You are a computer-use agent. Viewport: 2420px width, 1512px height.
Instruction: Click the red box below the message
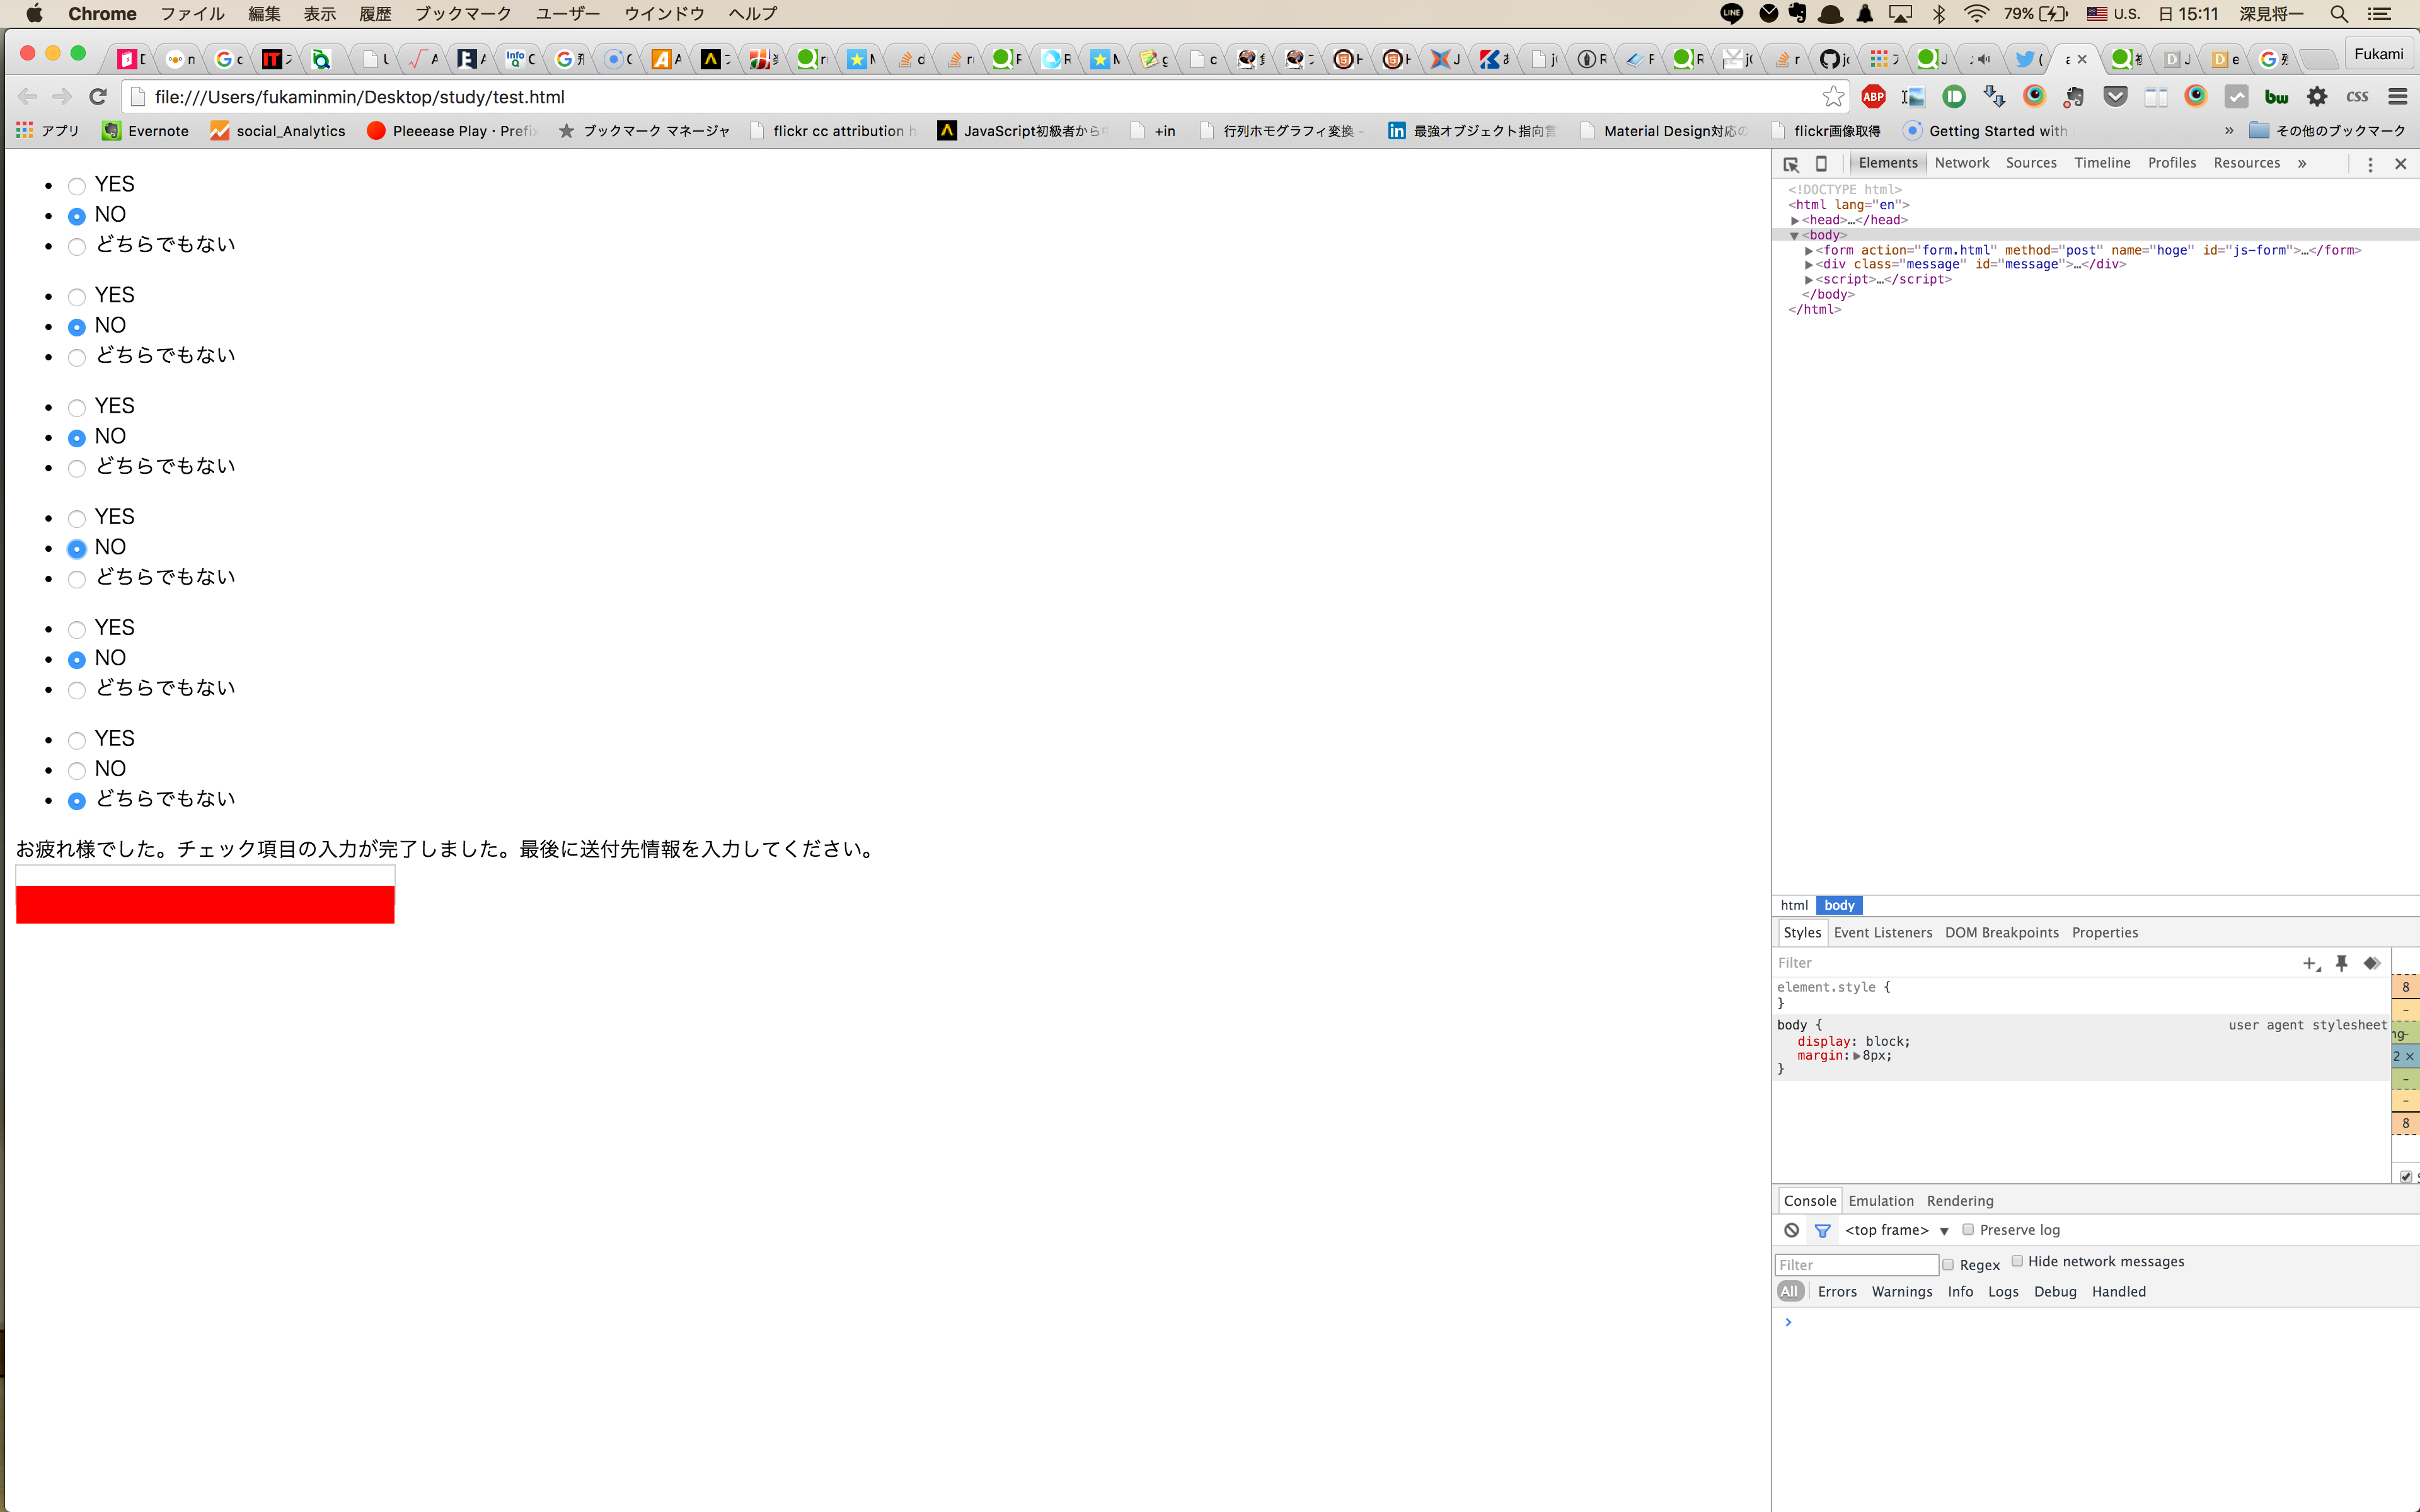(x=205, y=905)
